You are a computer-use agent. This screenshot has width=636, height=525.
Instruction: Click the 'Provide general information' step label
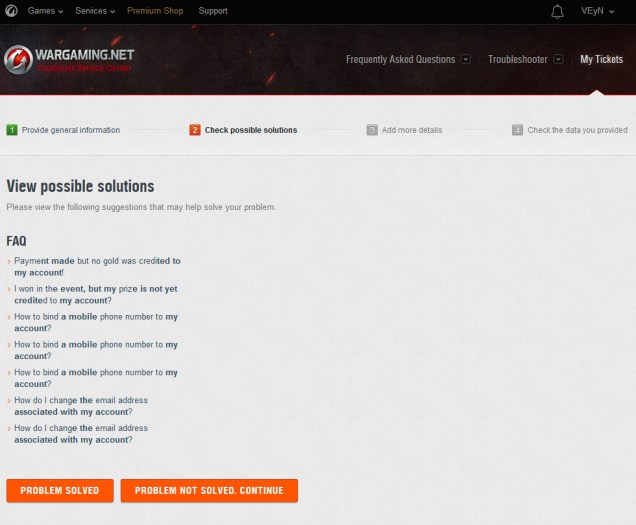point(71,130)
